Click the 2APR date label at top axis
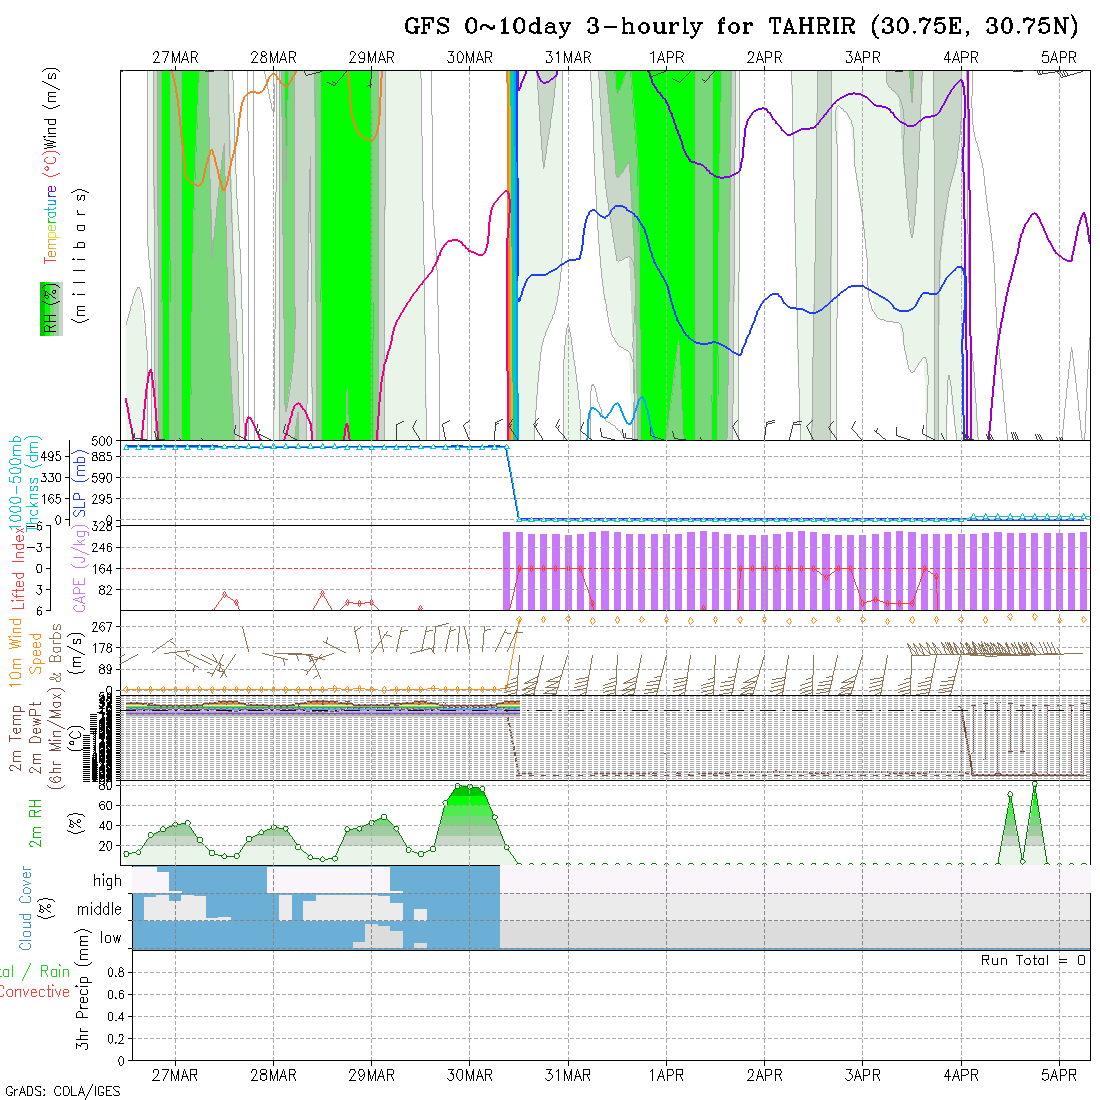Screen dimensions: 1100x1100 [x=764, y=58]
